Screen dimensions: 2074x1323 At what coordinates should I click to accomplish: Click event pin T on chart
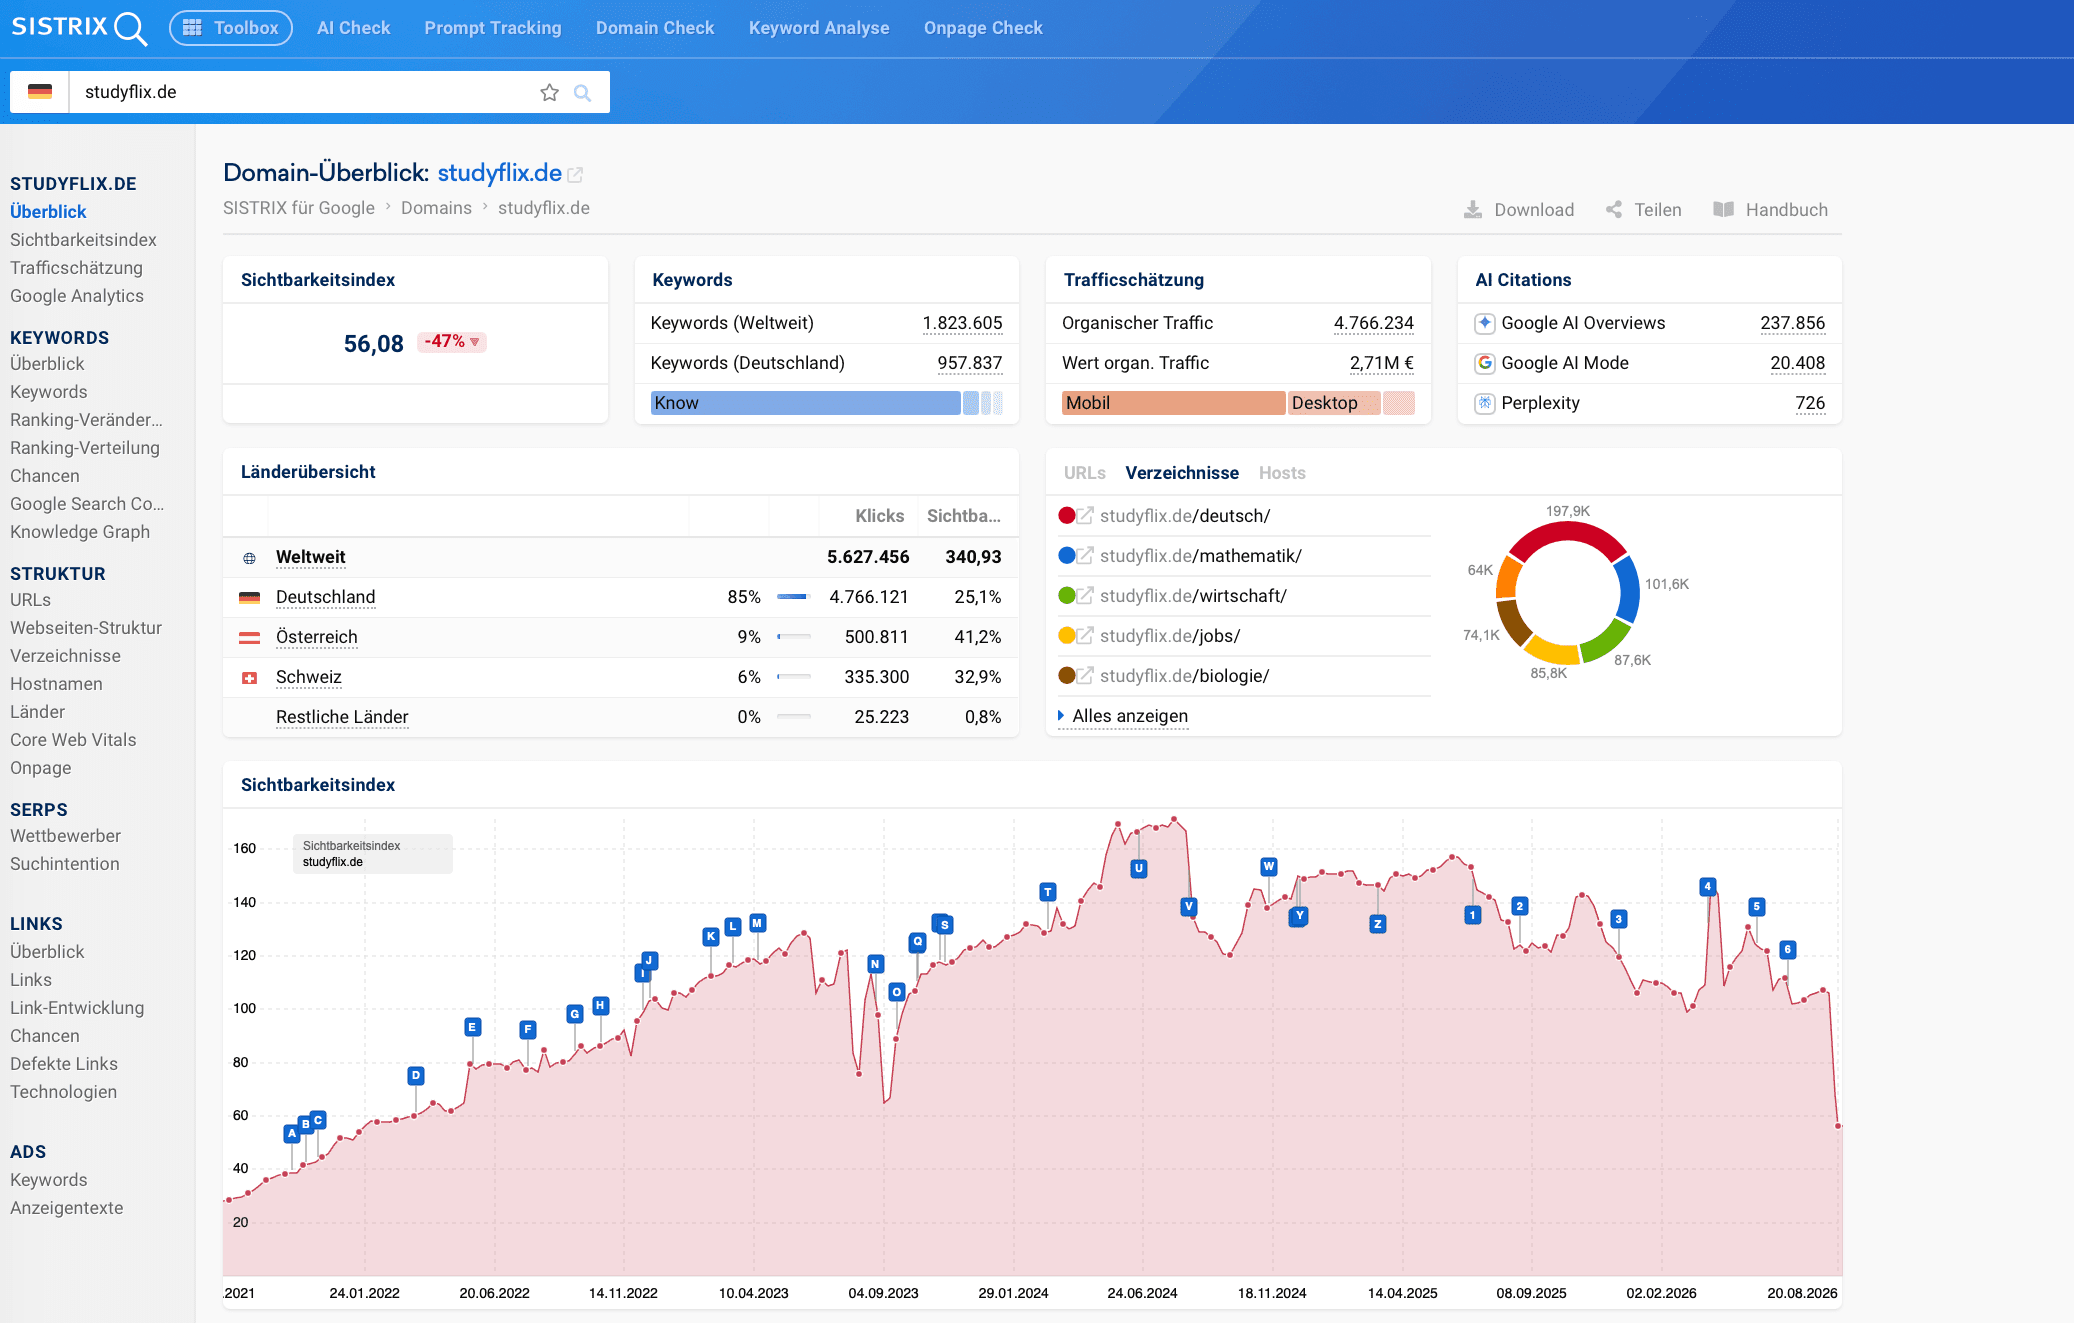click(x=1047, y=892)
